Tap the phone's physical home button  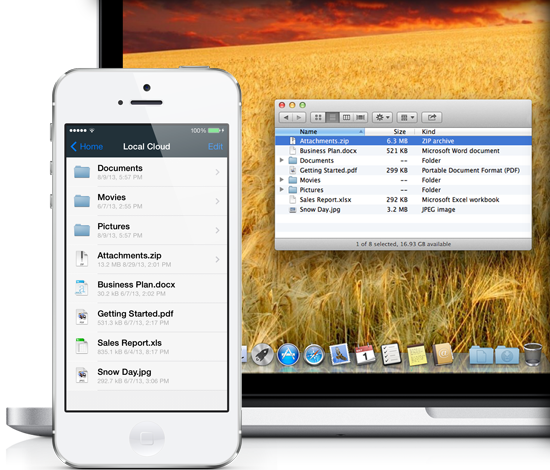pyautogui.click(x=147, y=438)
